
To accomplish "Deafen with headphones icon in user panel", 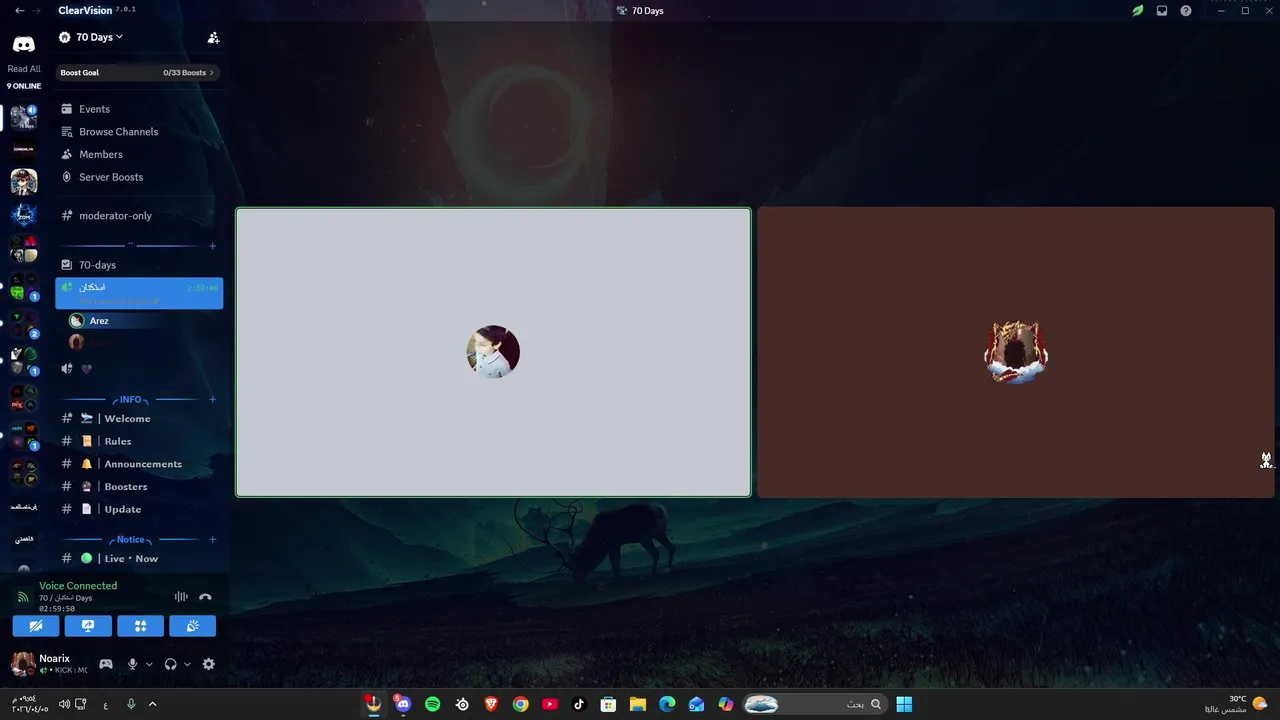I will 171,664.
